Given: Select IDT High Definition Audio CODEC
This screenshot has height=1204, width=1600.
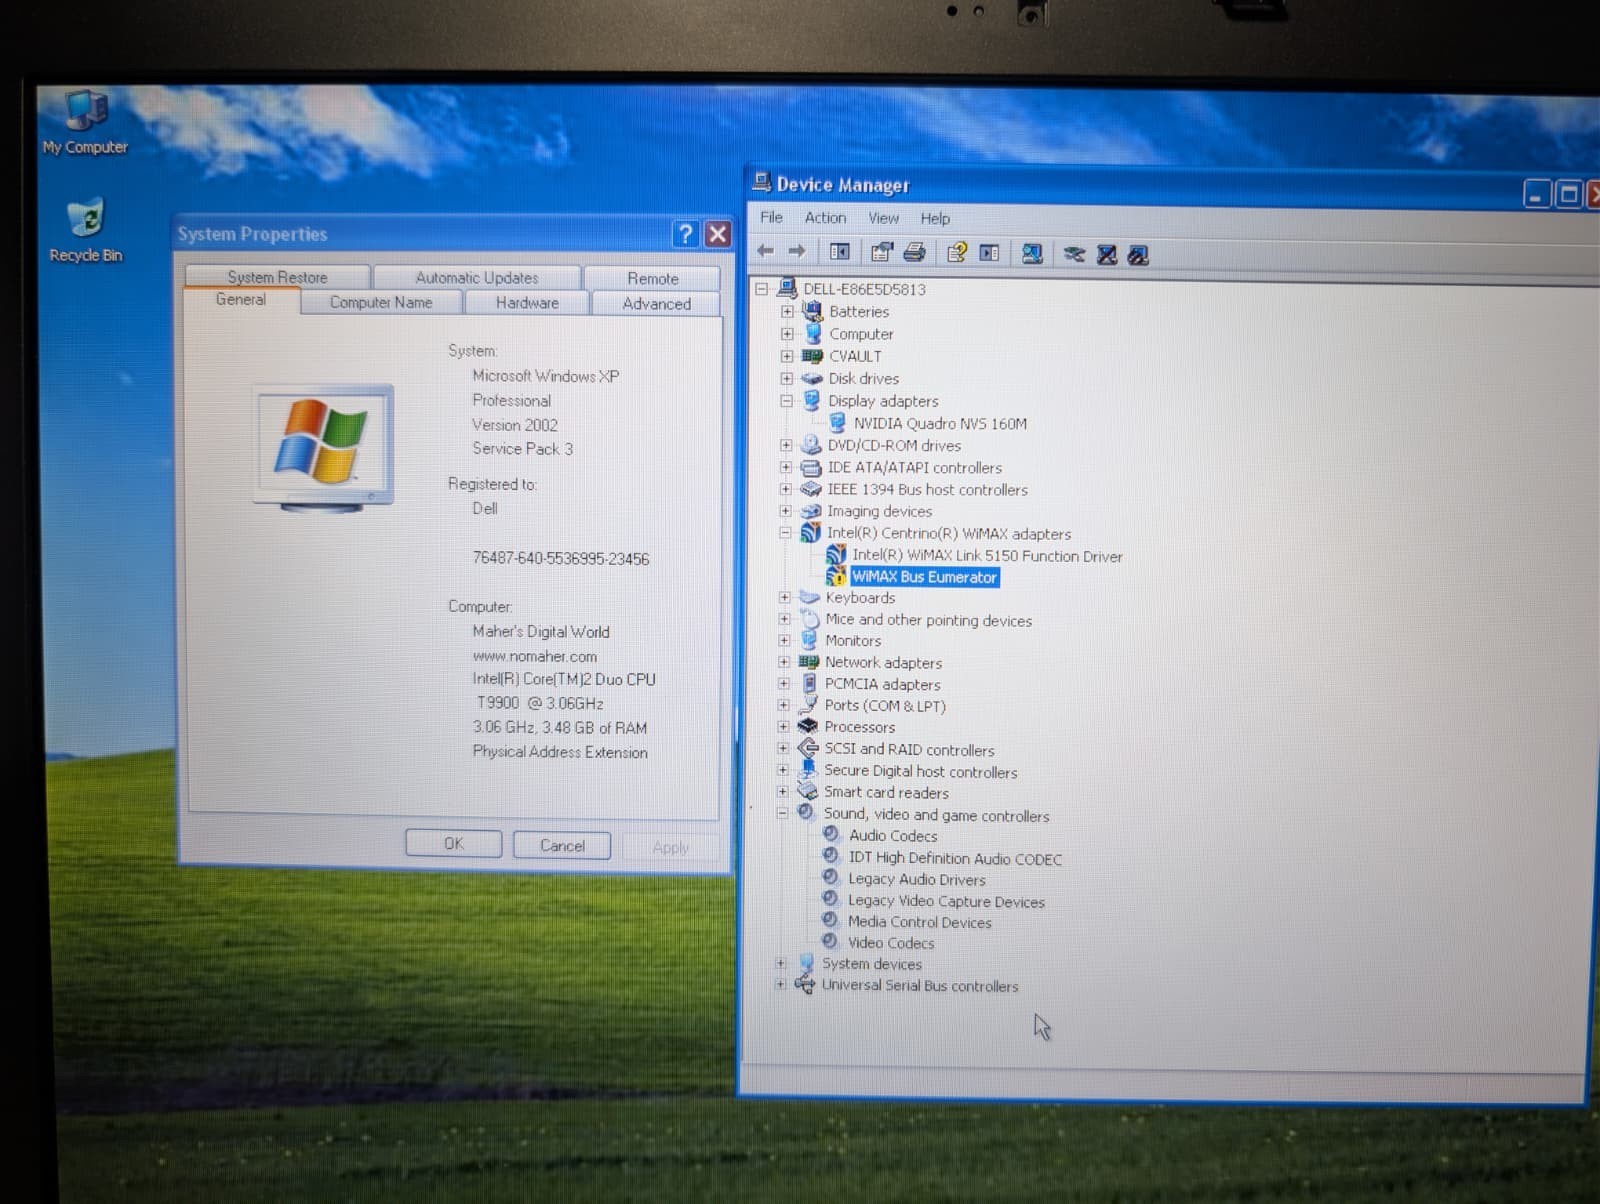Looking at the screenshot, I should pyautogui.click(x=955, y=858).
